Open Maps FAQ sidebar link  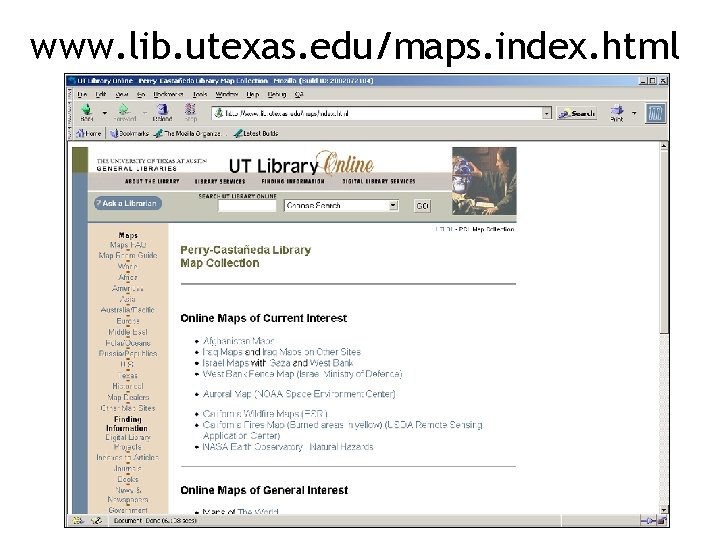(x=128, y=245)
